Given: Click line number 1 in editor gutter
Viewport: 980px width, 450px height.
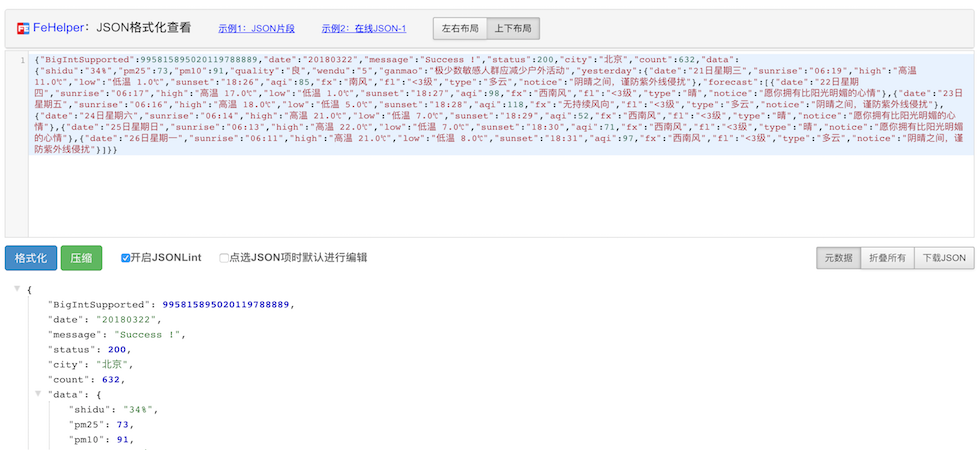Looking at the screenshot, I should (x=22, y=60).
